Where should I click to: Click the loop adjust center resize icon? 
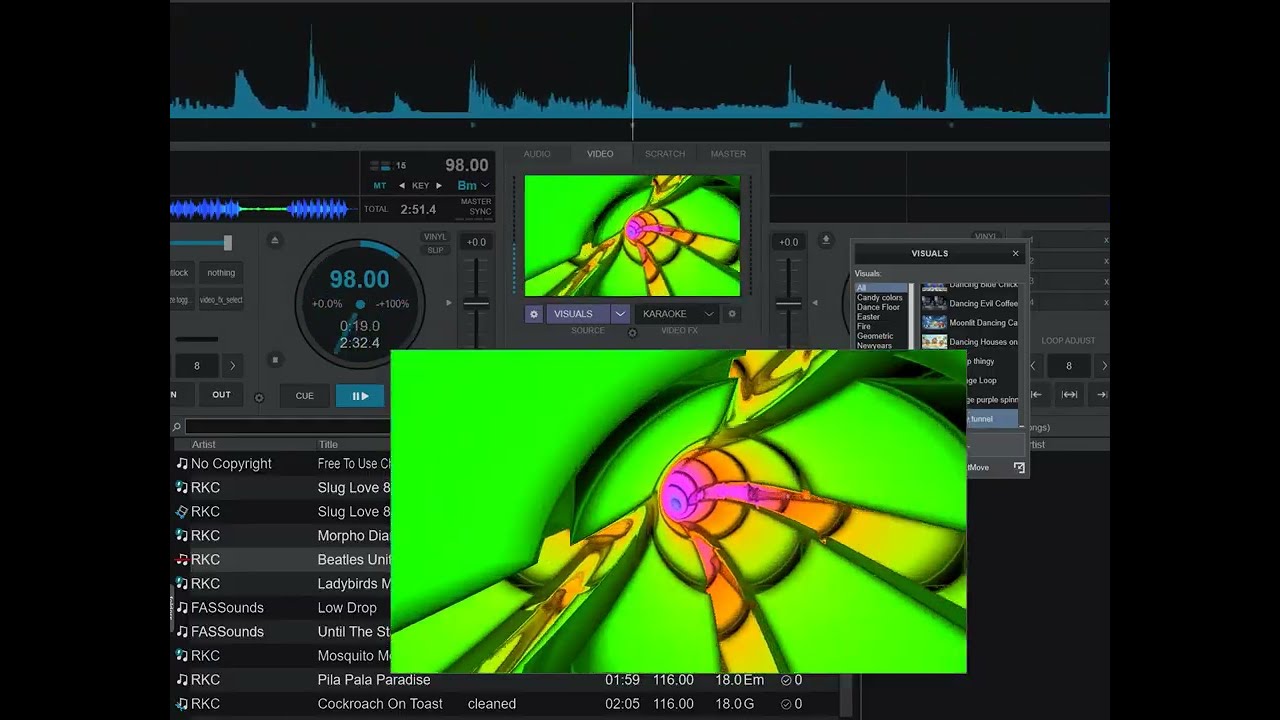pos(1069,395)
